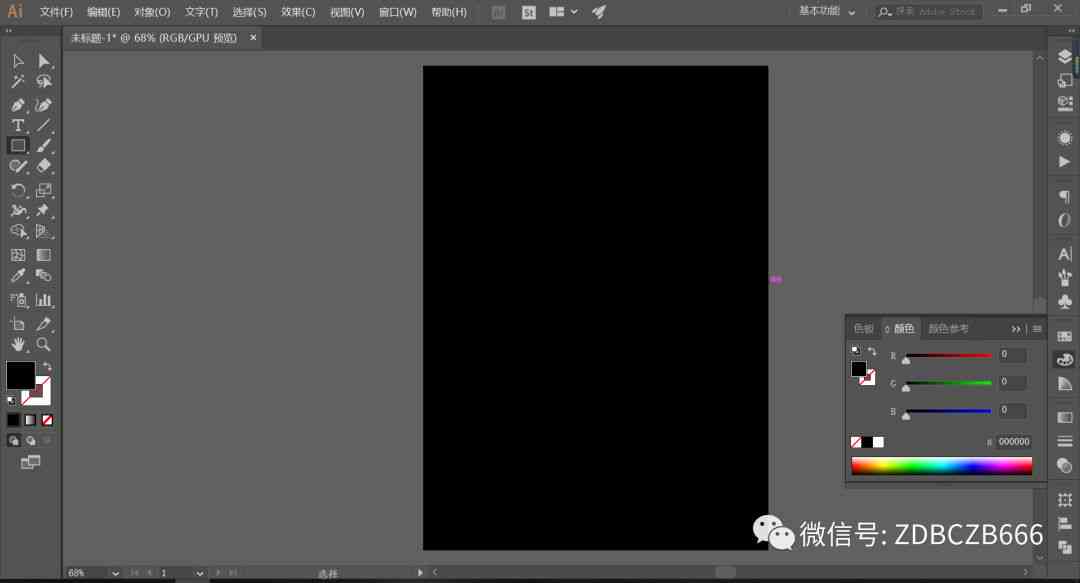Viewport: 1080px width, 583px height.
Task: Select the Direct Selection tool
Action: 43,61
